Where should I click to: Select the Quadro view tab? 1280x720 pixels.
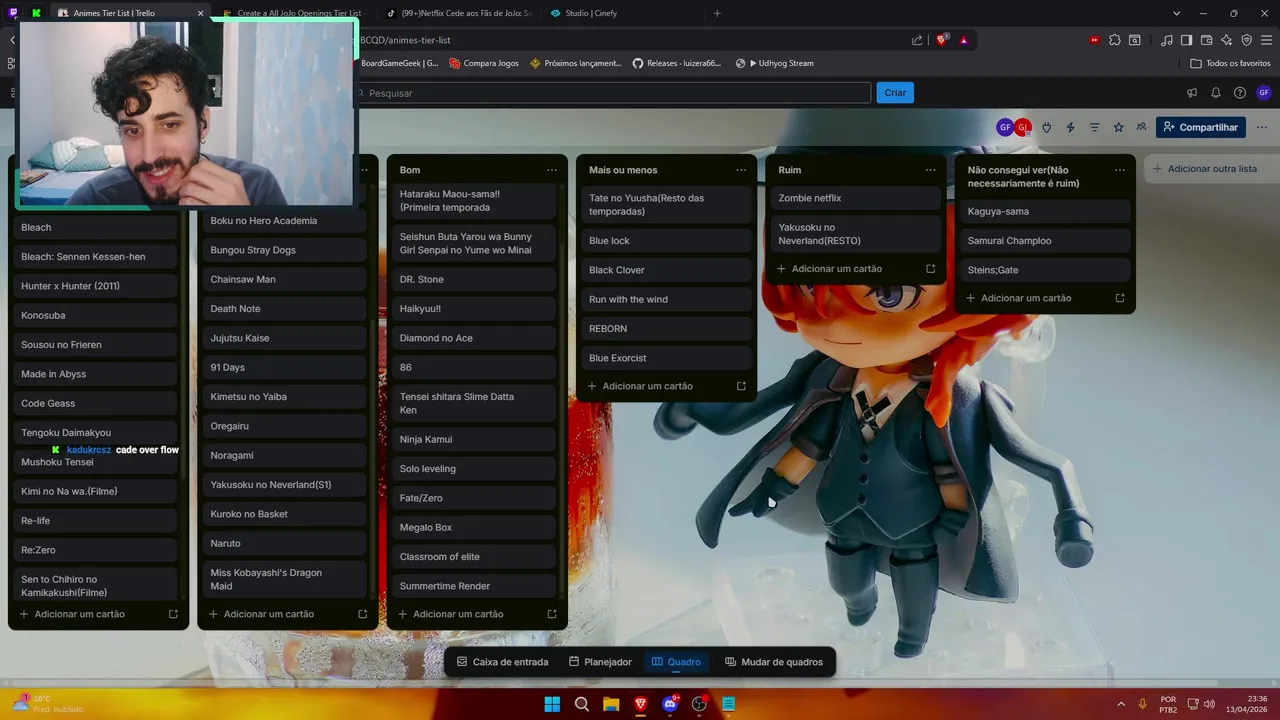676,662
